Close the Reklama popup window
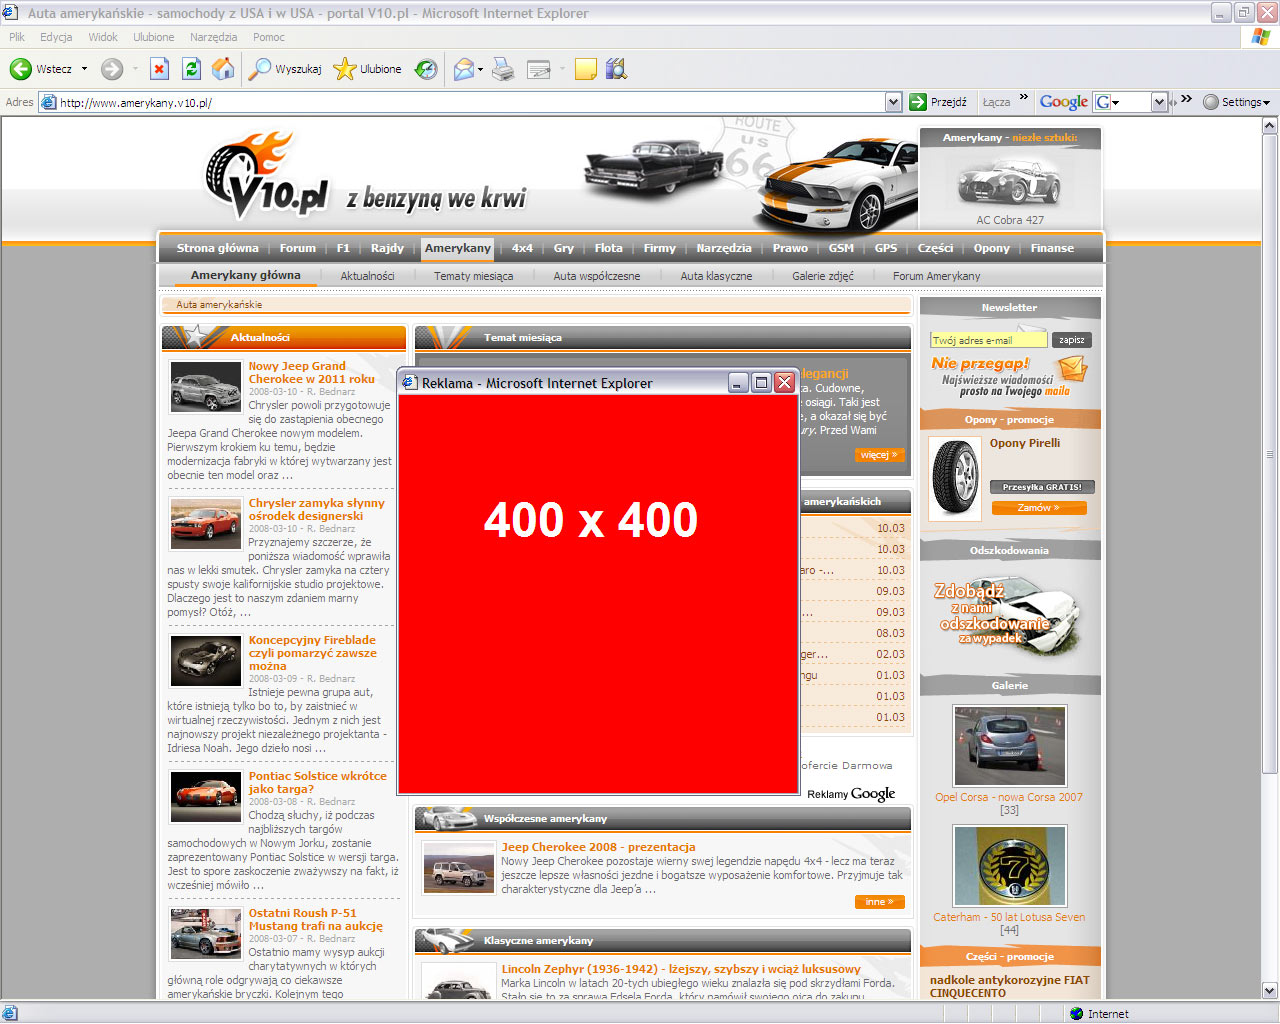Viewport: 1280px width, 1024px height. click(784, 383)
